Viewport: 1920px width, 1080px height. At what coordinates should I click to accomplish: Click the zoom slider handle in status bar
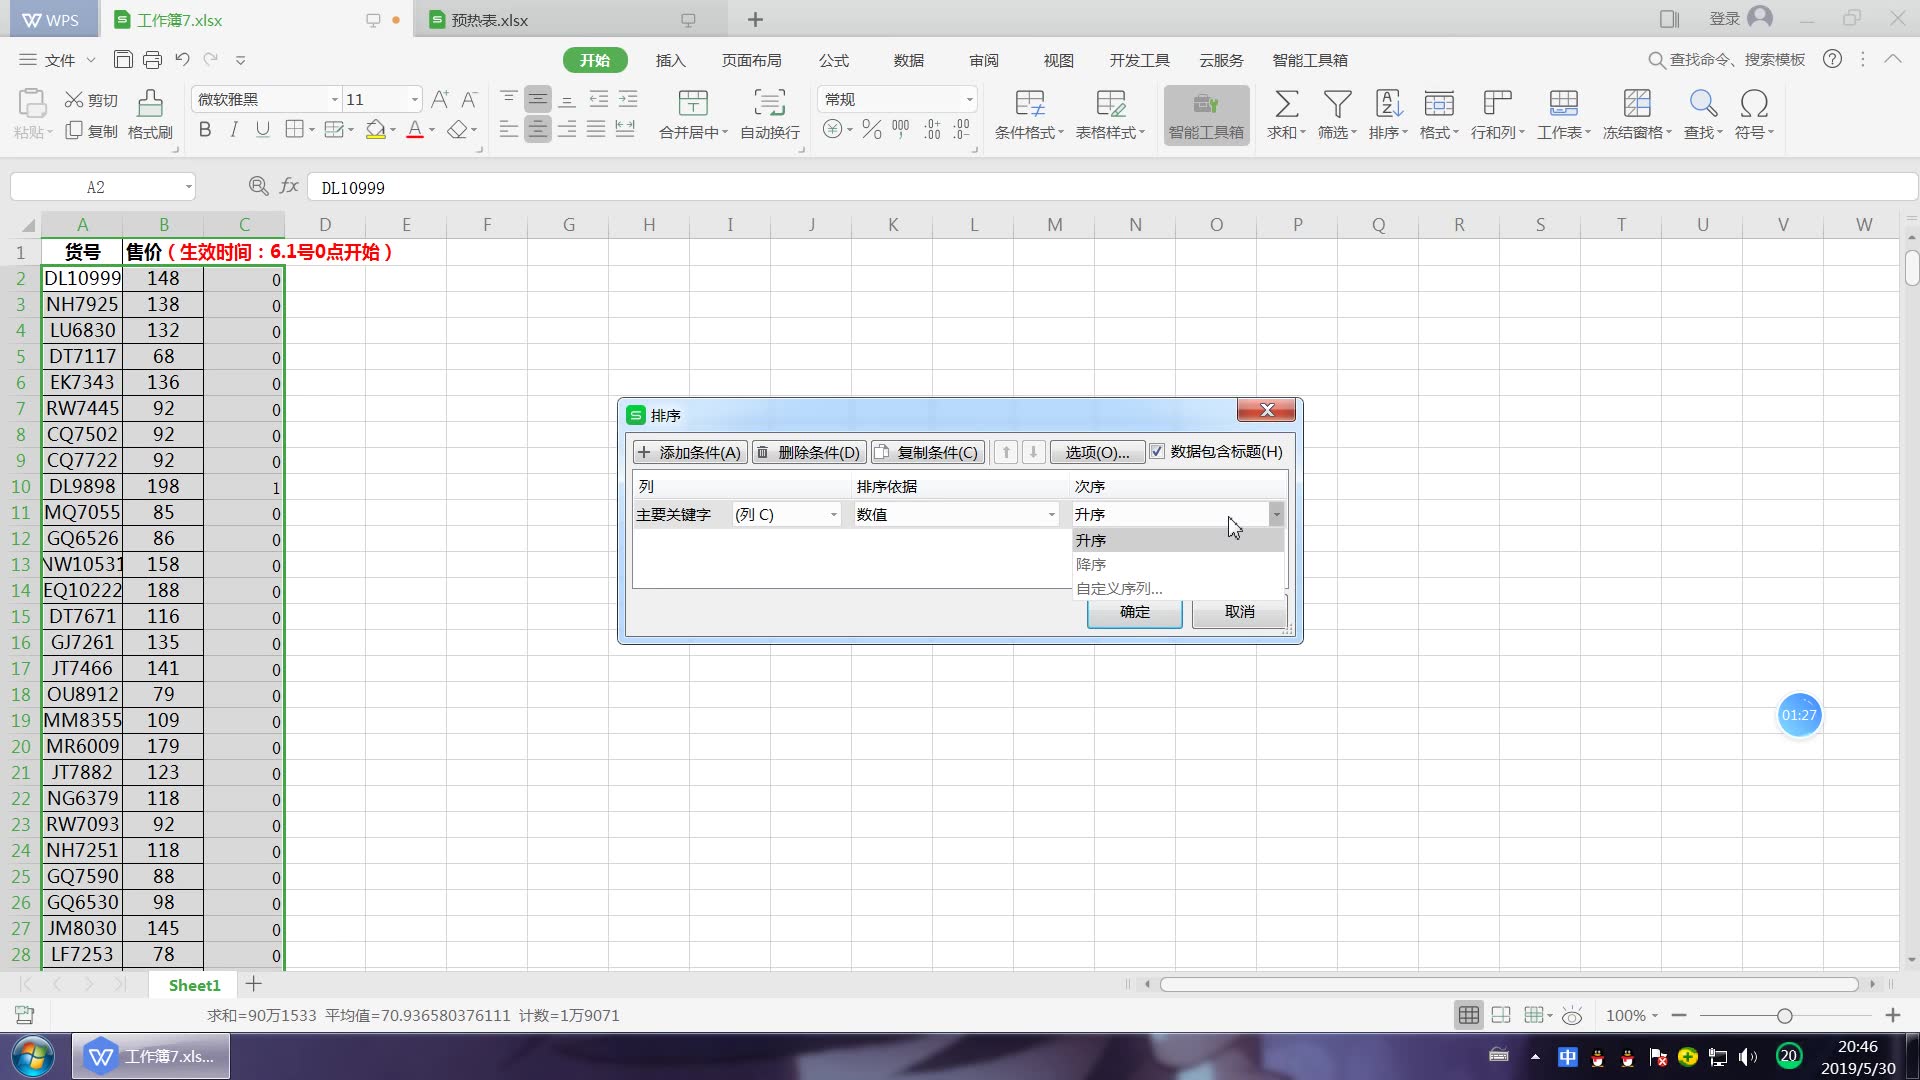coord(1784,1016)
